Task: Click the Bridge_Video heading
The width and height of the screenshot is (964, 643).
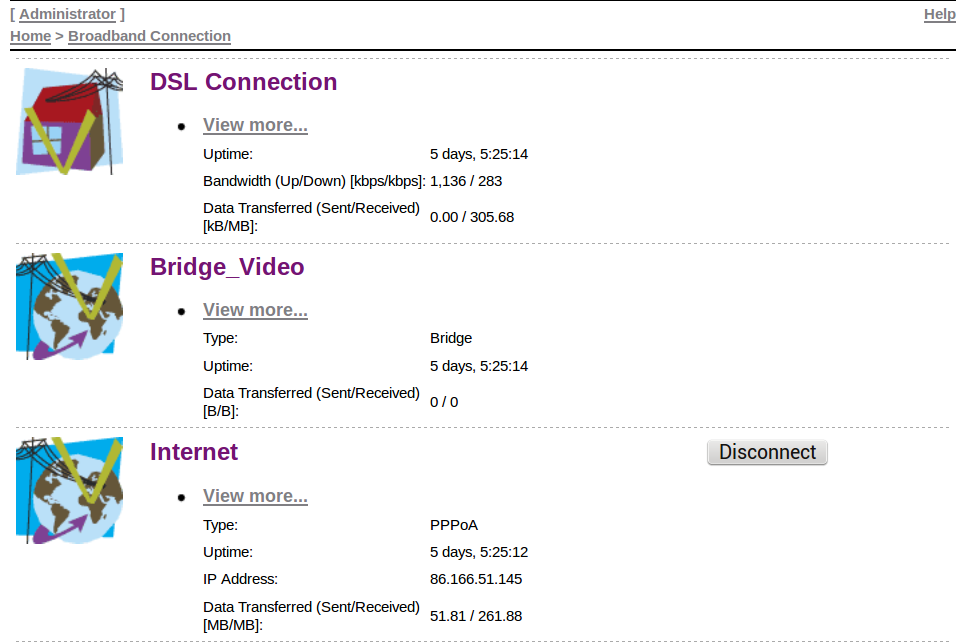Action: [x=227, y=267]
